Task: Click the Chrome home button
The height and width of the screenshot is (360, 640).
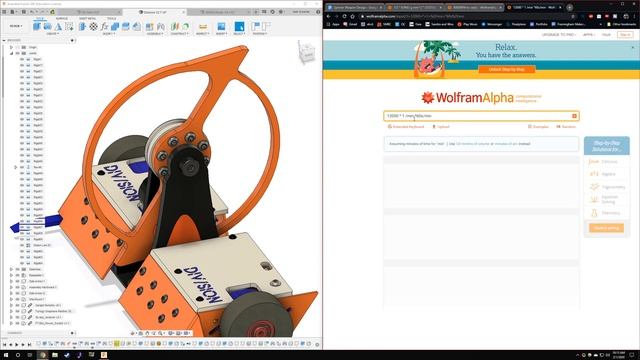Action: (x=352, y=16)
